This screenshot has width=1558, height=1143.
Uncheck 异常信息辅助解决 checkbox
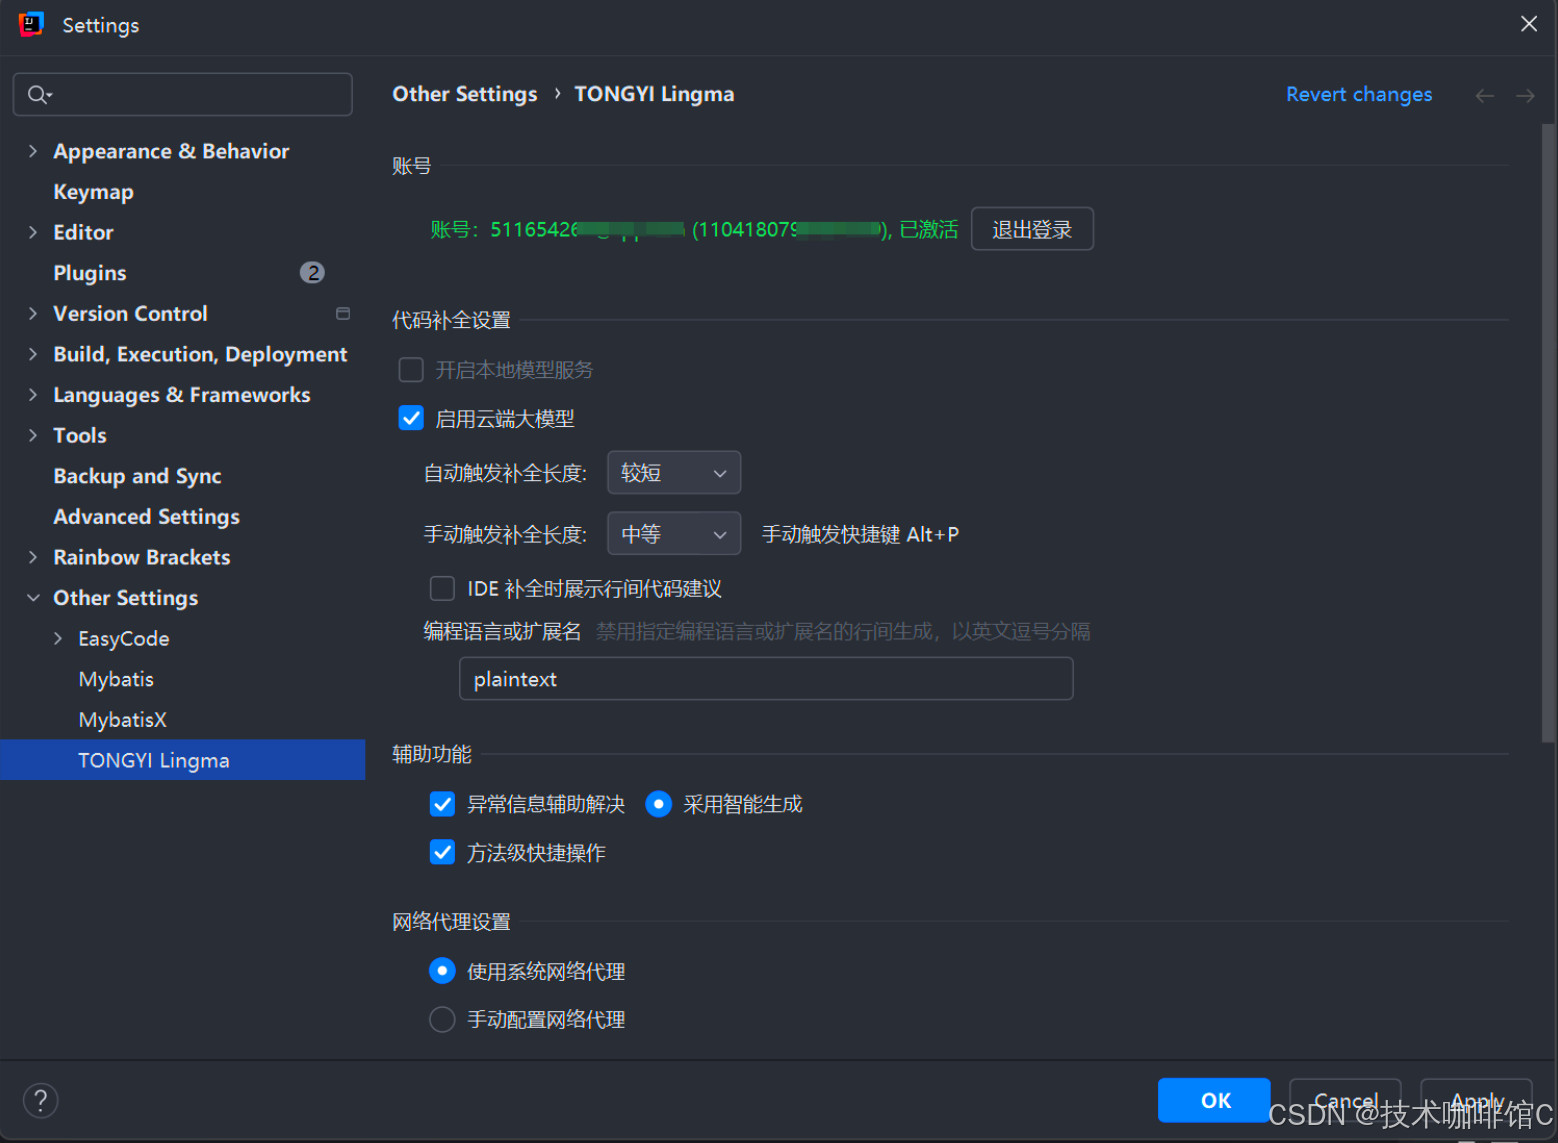click(442, 803)
